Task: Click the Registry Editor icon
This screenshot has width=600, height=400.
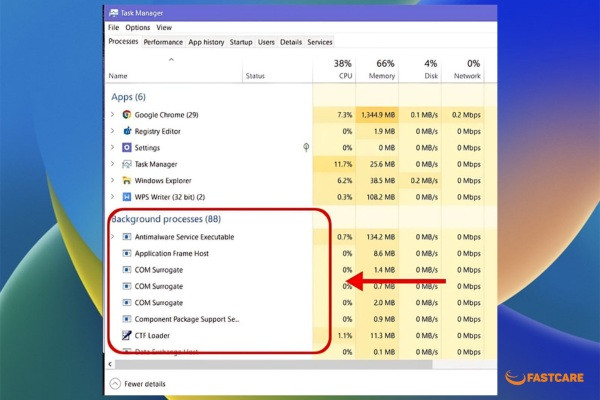Action: (127, 131)
